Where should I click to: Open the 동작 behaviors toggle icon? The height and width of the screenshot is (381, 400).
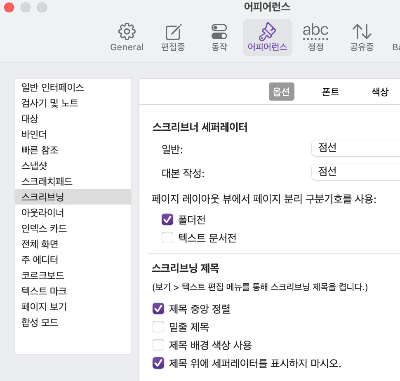pos(219,37)
